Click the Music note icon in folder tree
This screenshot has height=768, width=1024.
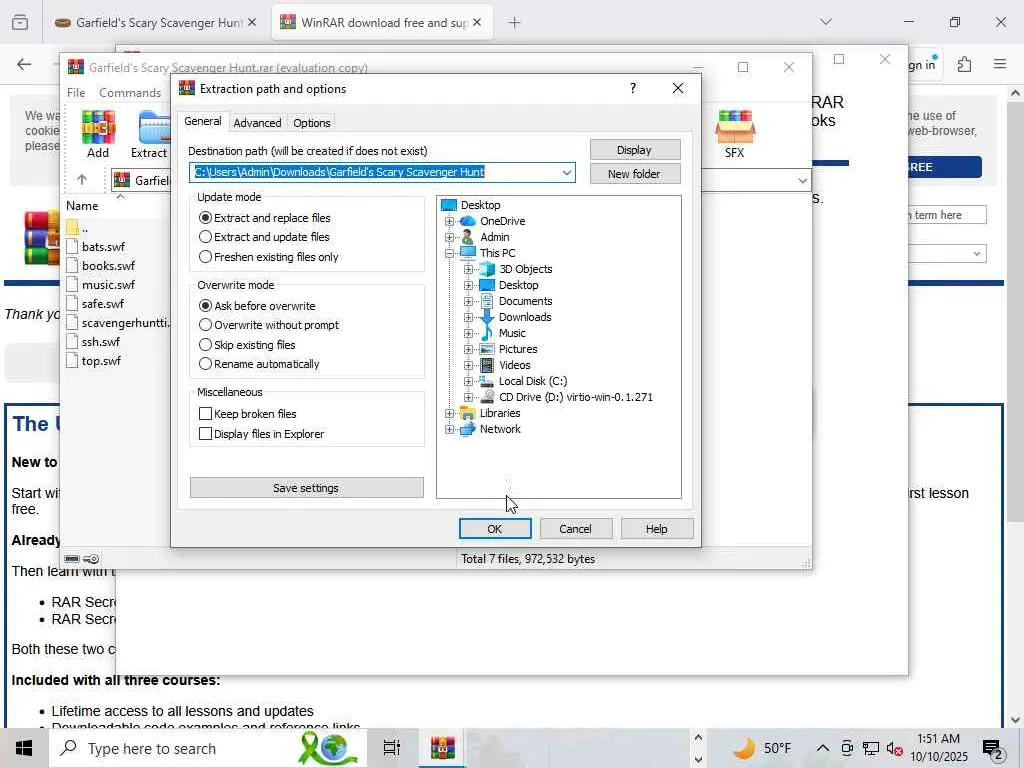[x=487, y=333]
